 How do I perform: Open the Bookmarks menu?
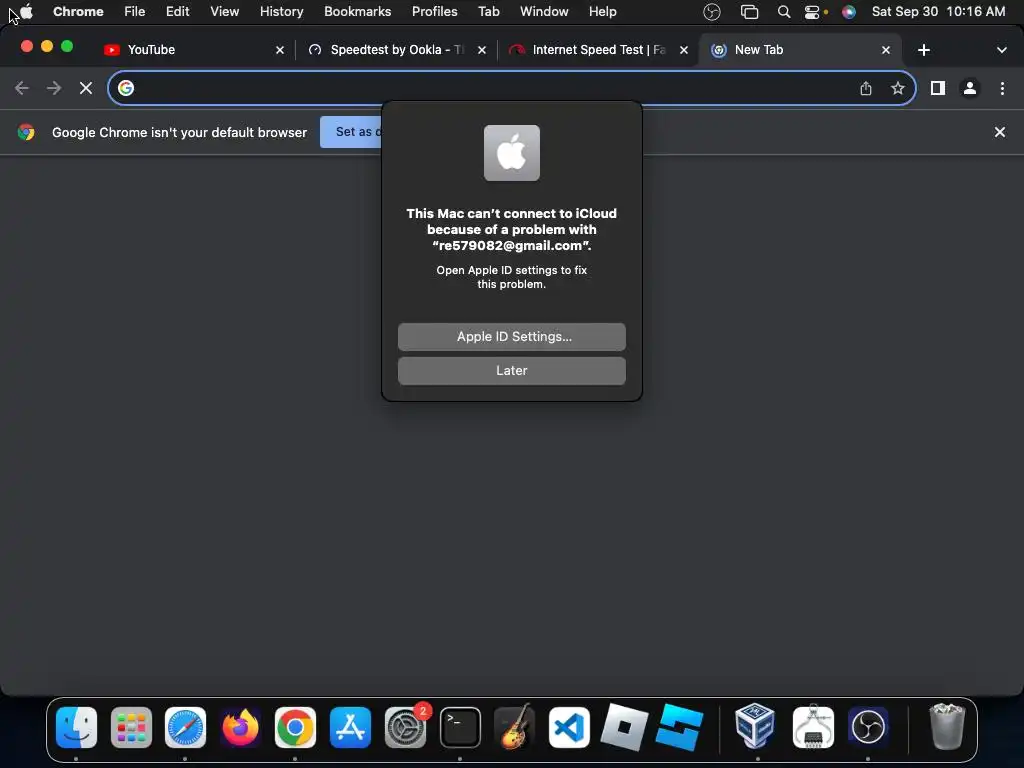[357, 12]
